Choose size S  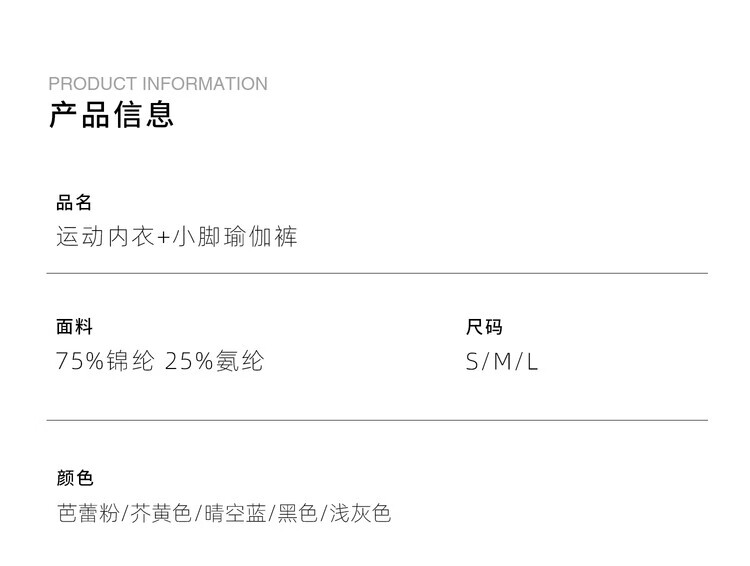(x=473, y=362)
